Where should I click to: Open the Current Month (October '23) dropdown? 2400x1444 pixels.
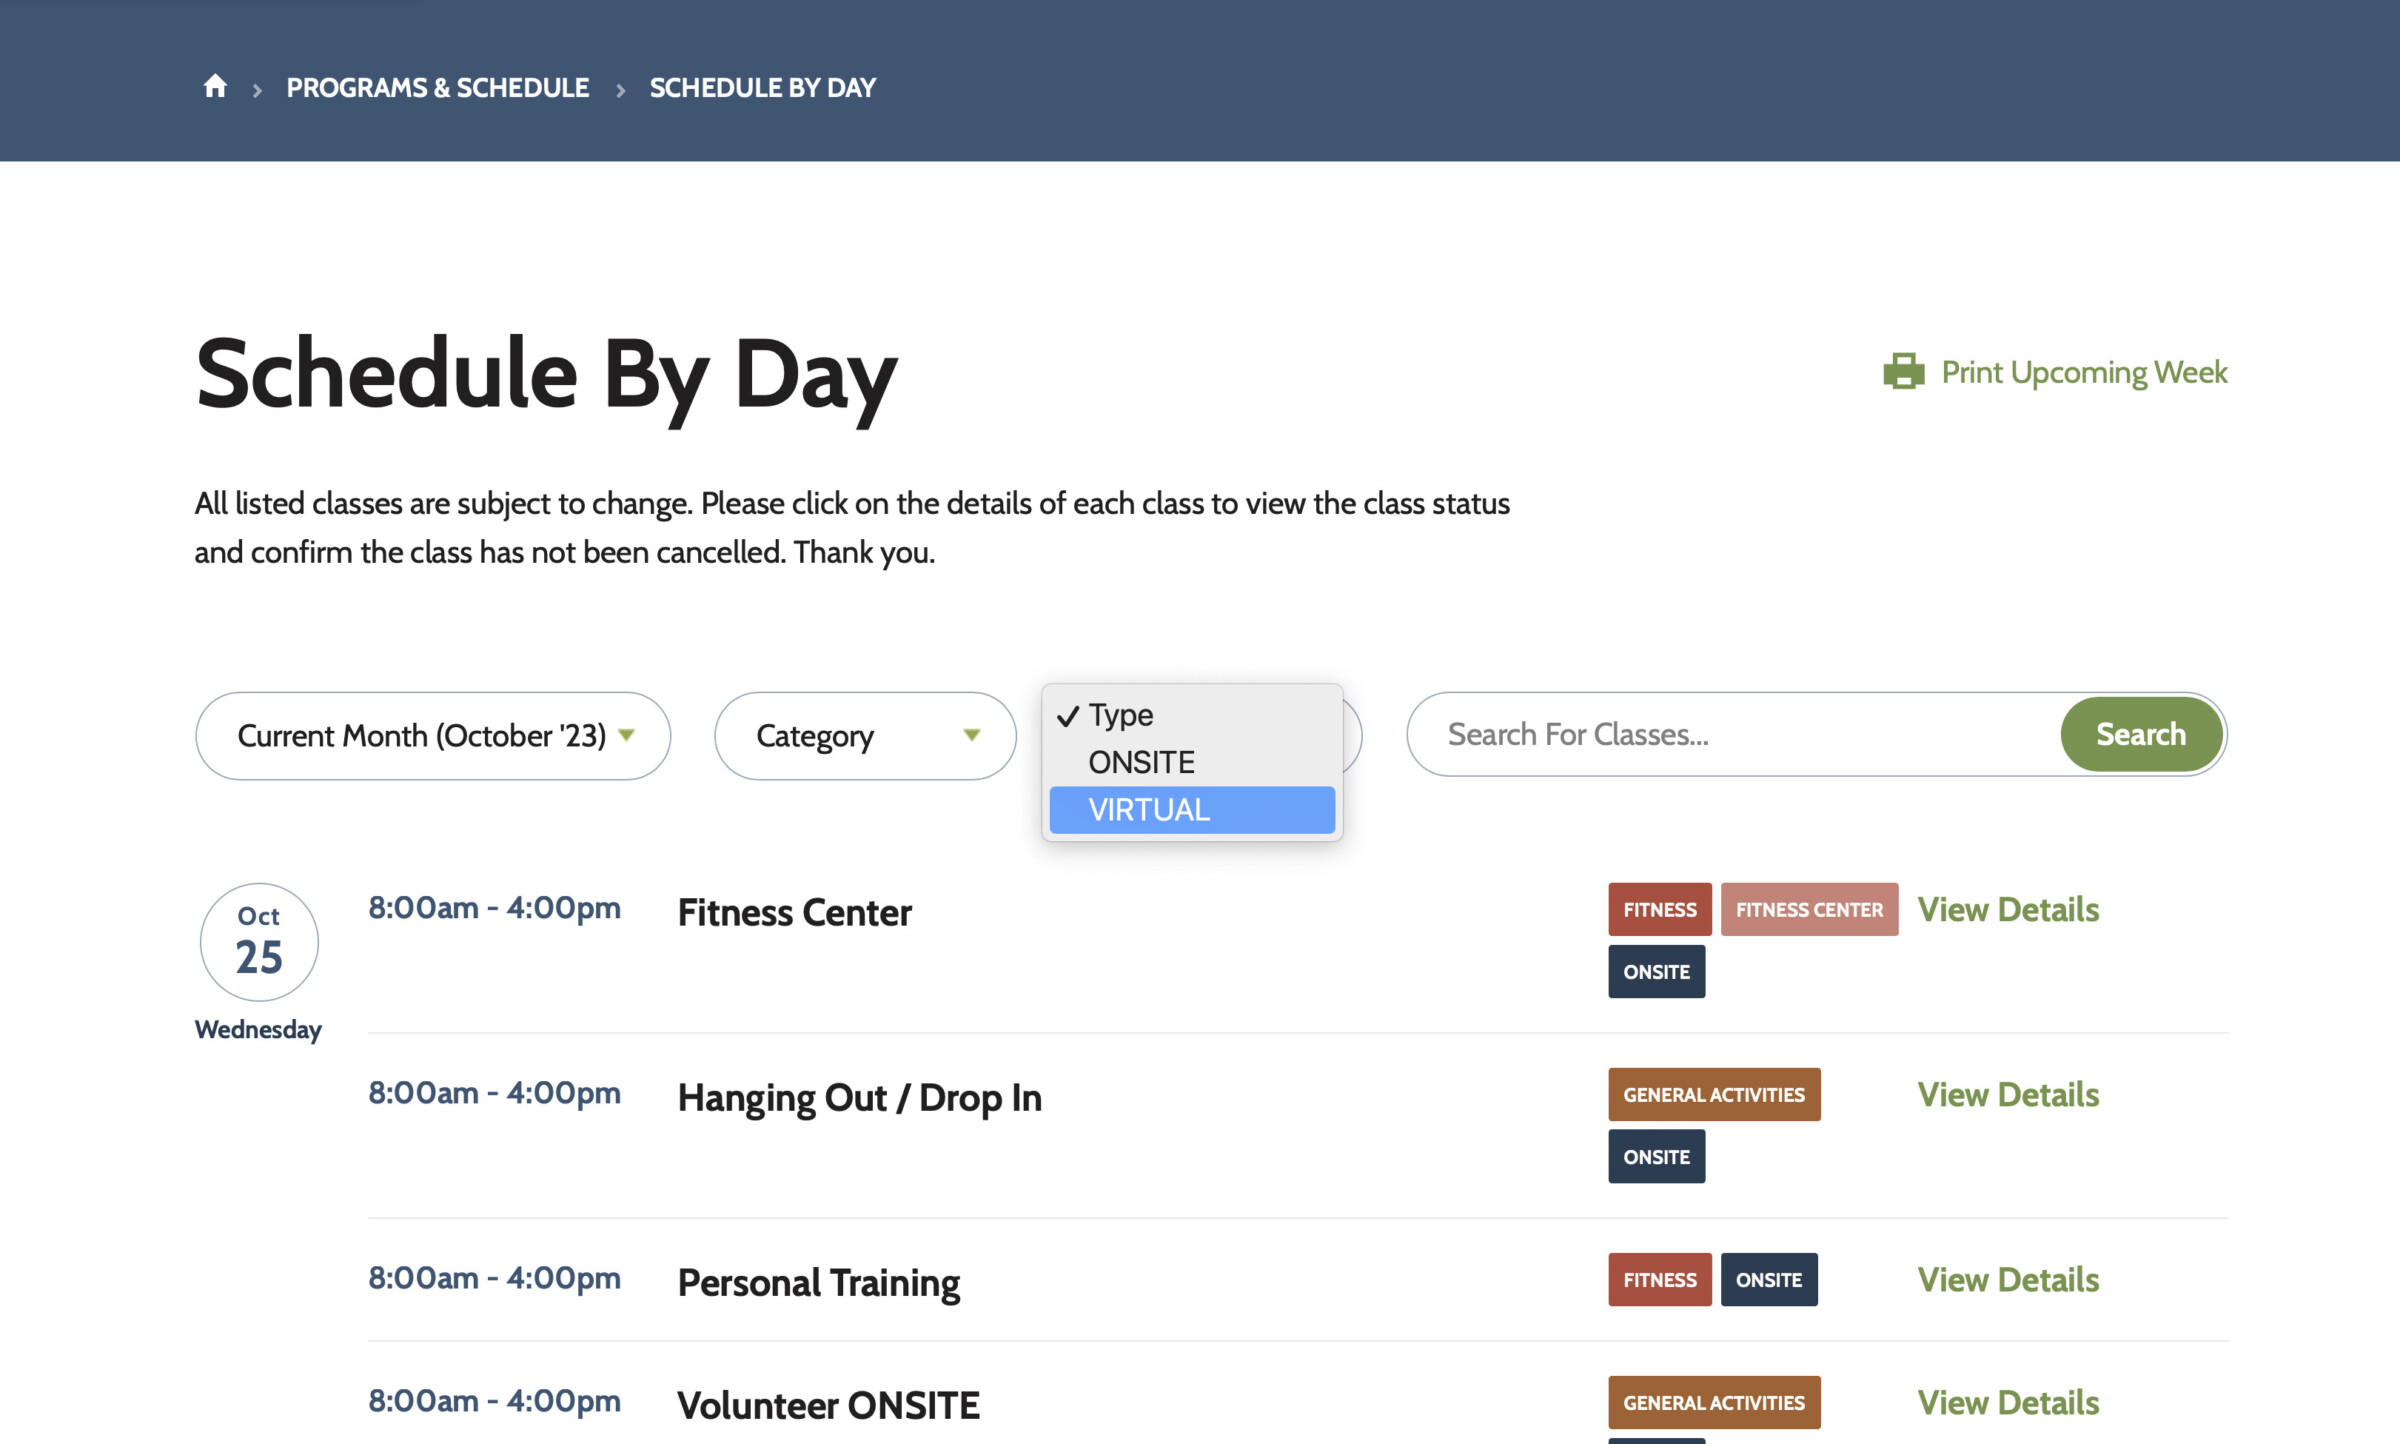click(433, 735)
